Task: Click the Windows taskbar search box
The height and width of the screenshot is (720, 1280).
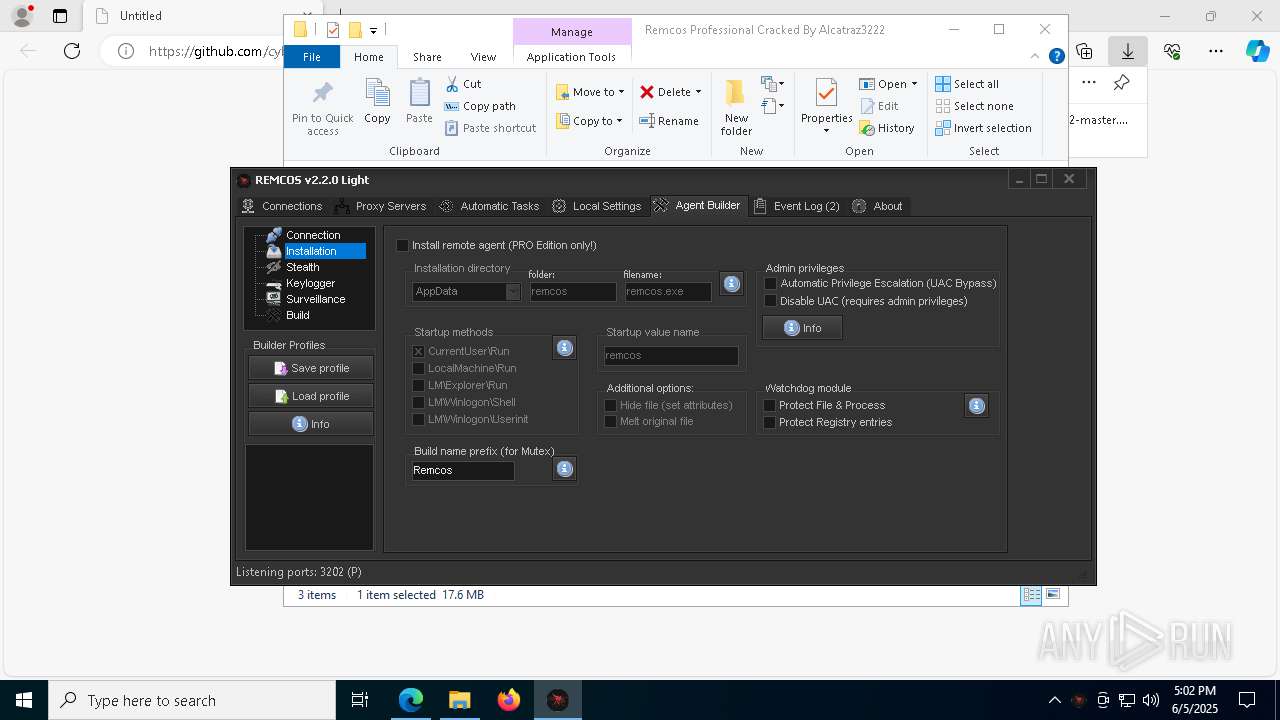Action: pyautogui.click(x=192, y=700)
